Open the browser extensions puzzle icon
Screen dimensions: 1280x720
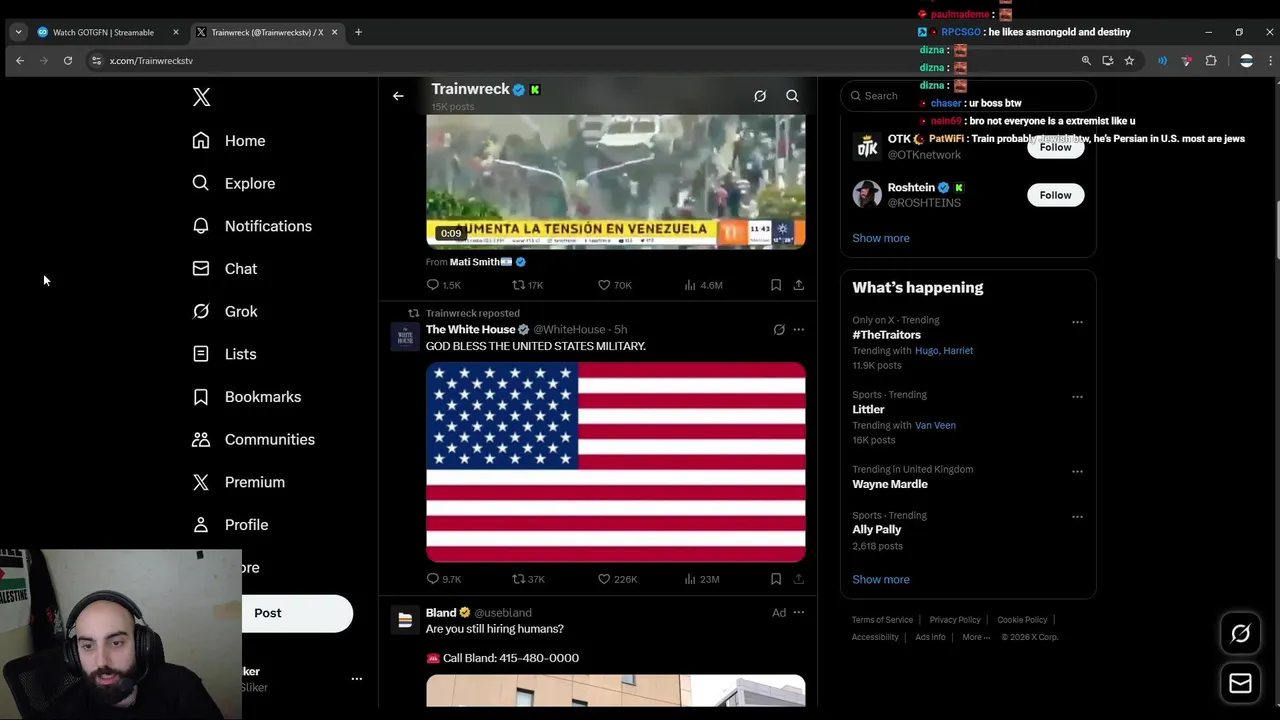coord(1211,61)
